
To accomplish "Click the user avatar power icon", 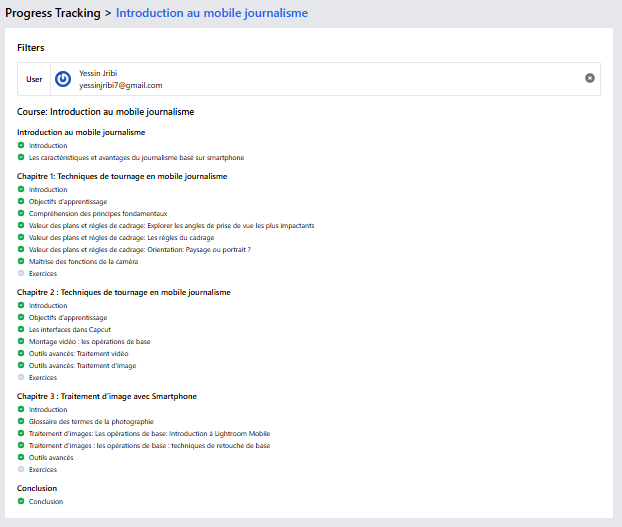I will [x=63, y=79].
